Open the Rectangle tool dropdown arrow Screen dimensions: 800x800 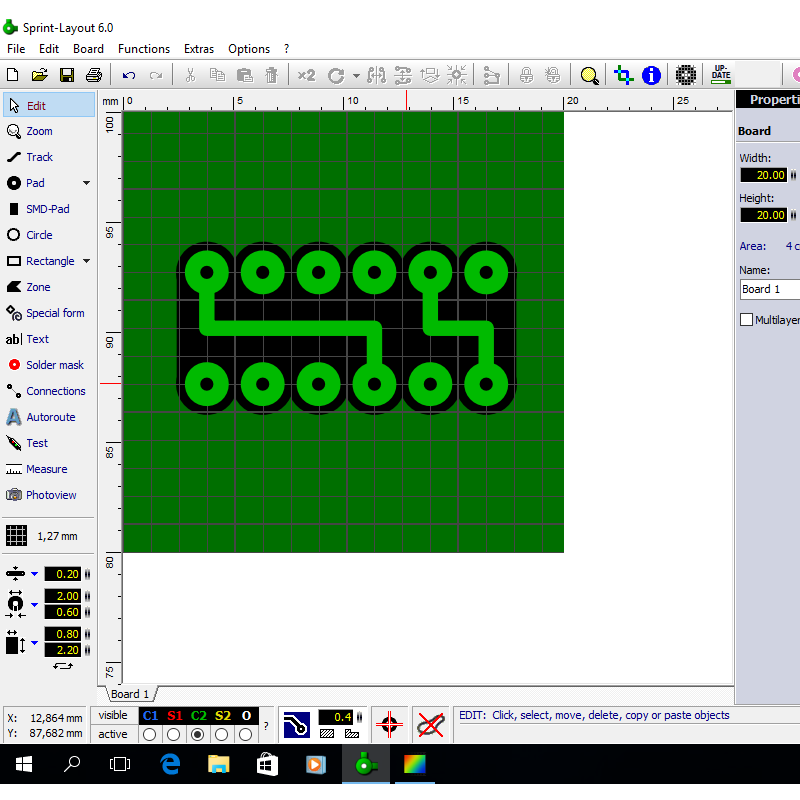tap(86, 261)
